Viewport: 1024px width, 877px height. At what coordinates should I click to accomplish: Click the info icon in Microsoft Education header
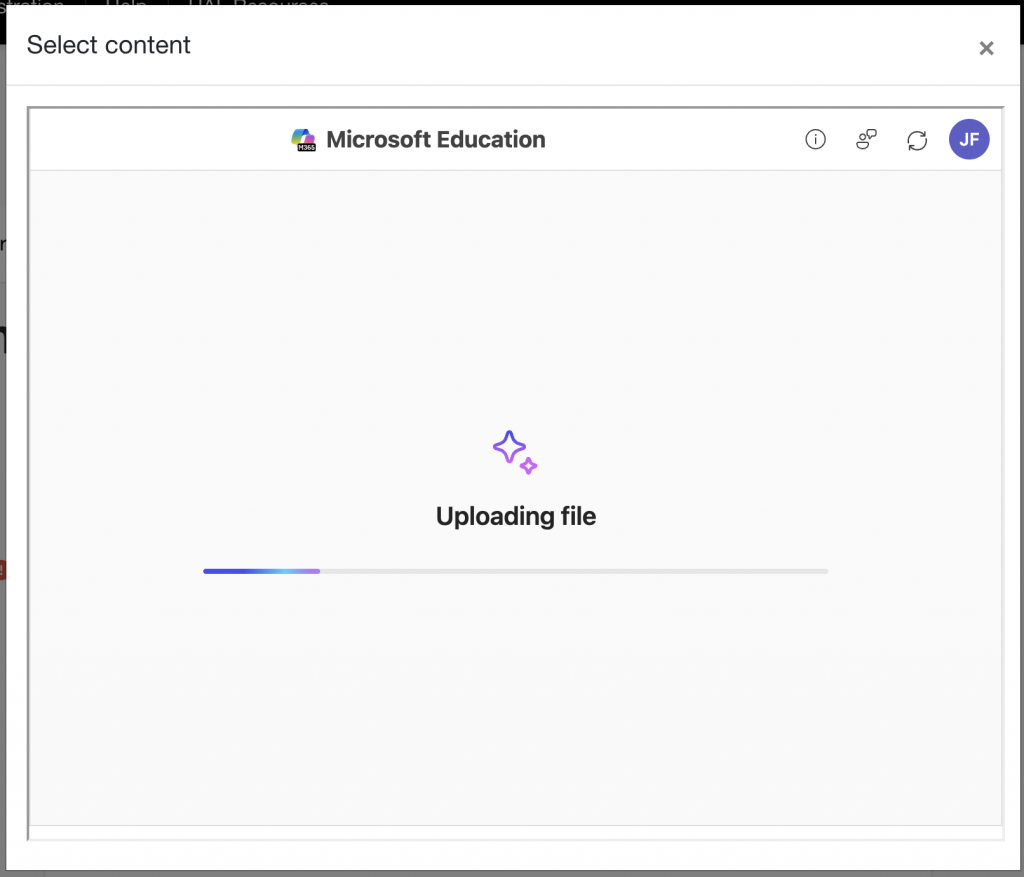click(x=816, y=140)
